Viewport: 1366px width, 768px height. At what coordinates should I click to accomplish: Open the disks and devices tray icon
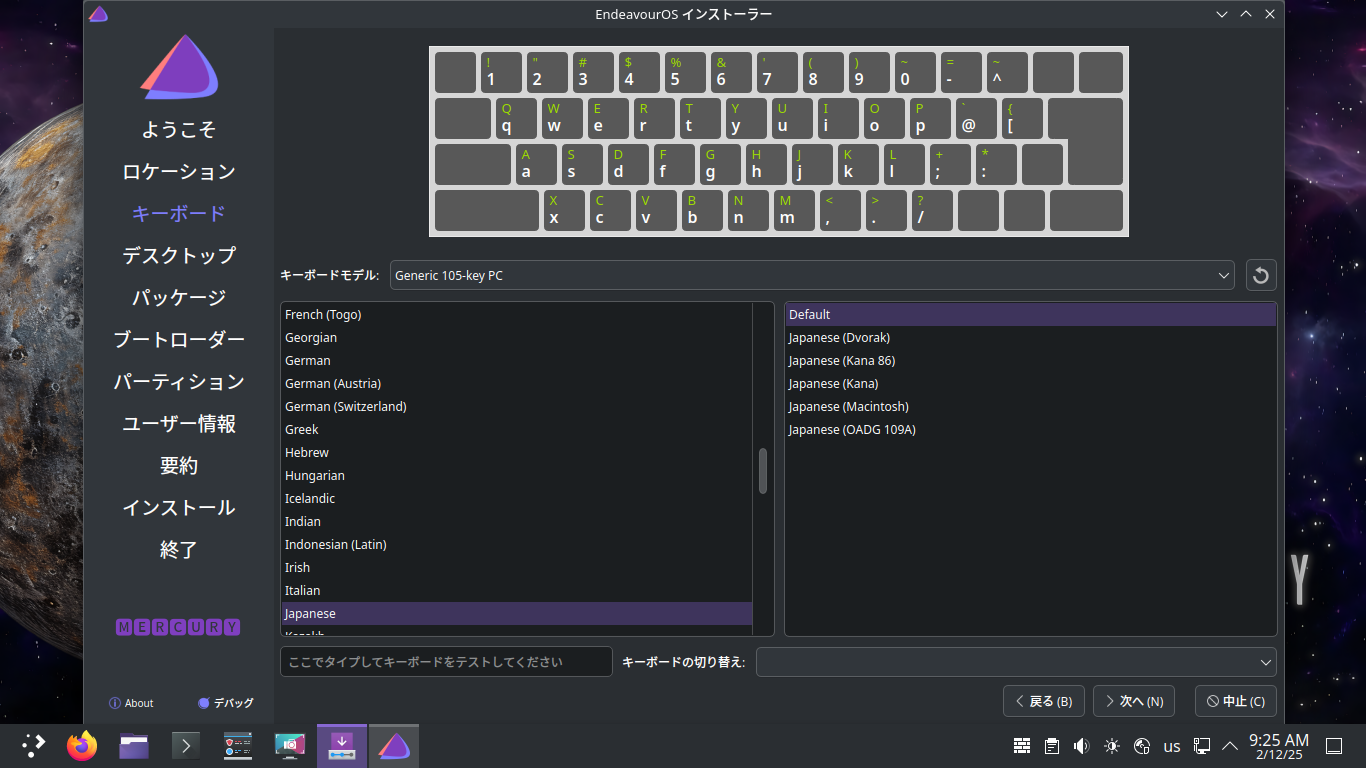(x=1142, y=746)
